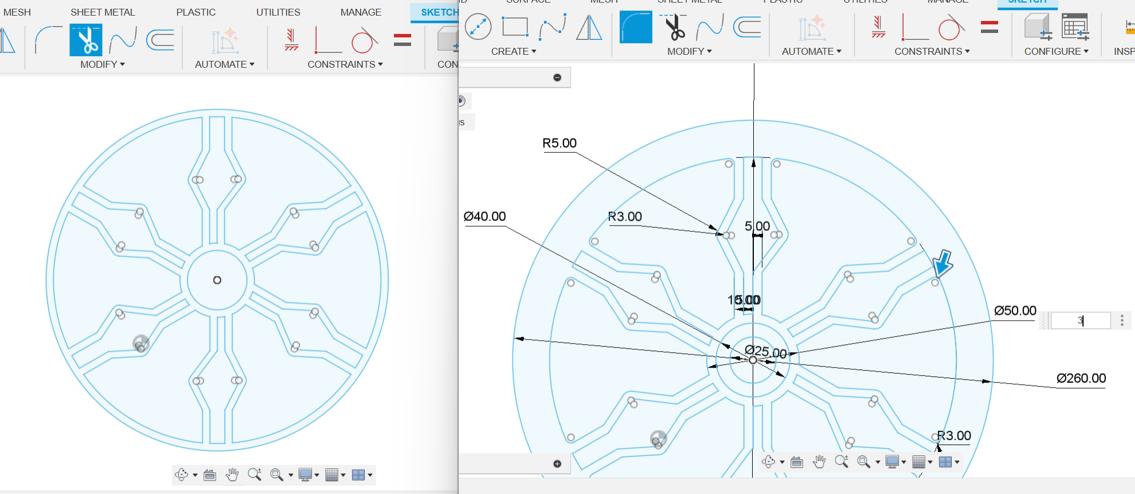The width and height of the screenshot is (1135, 494).
Task: Open Display Settings in left navigation bar
Action: click(308, 475)
